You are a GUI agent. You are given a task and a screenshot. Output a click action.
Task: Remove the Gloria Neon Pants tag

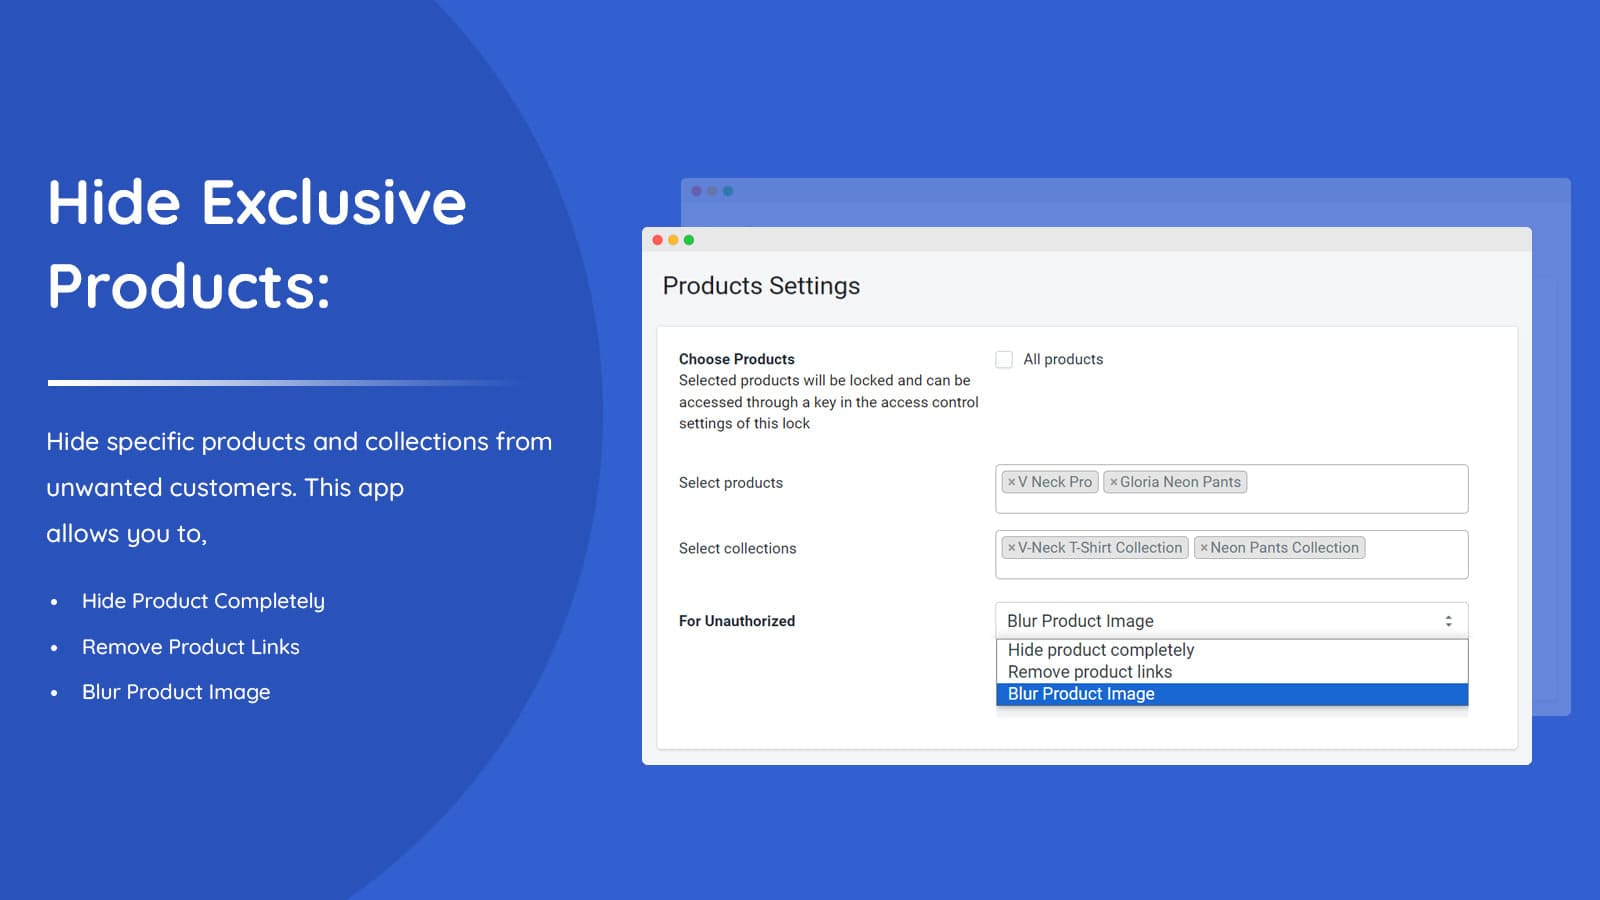(1113, 482)
